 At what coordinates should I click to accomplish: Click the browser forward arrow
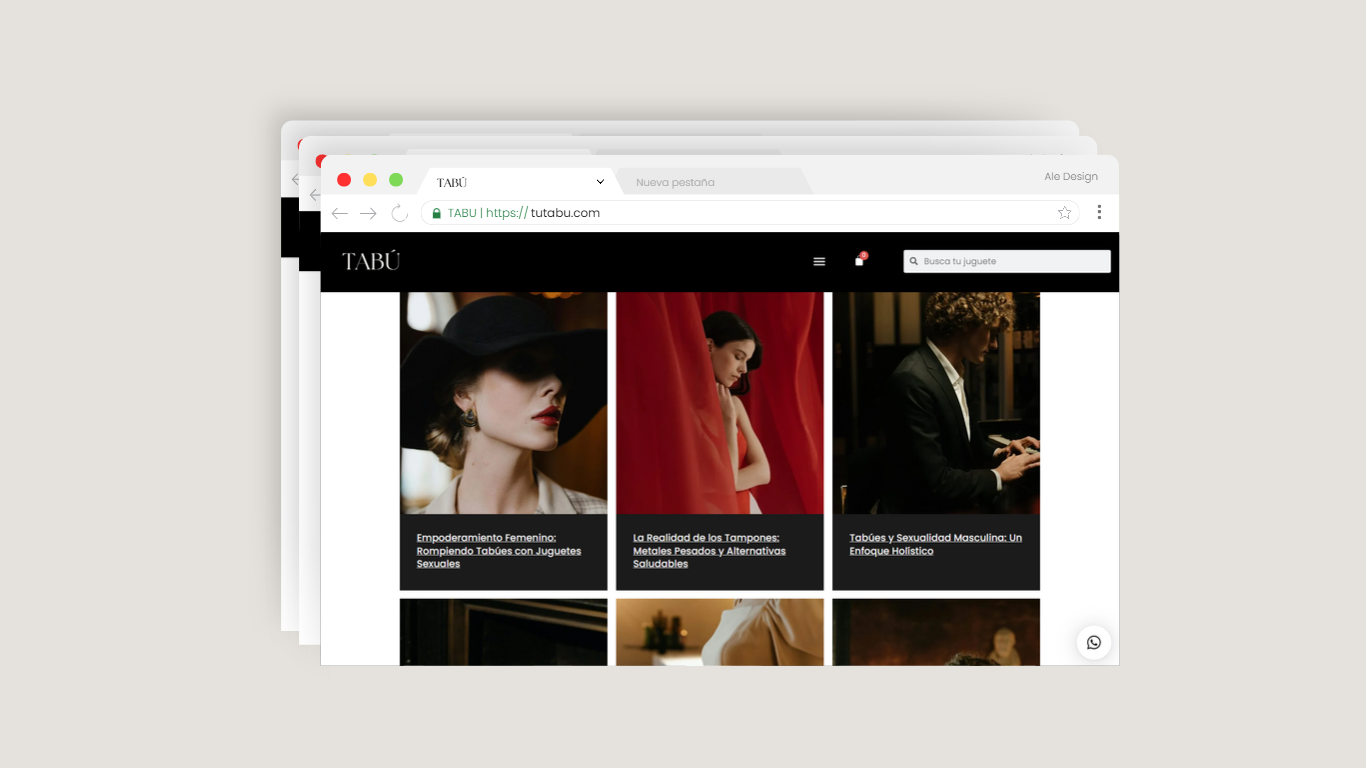point(368,213)
